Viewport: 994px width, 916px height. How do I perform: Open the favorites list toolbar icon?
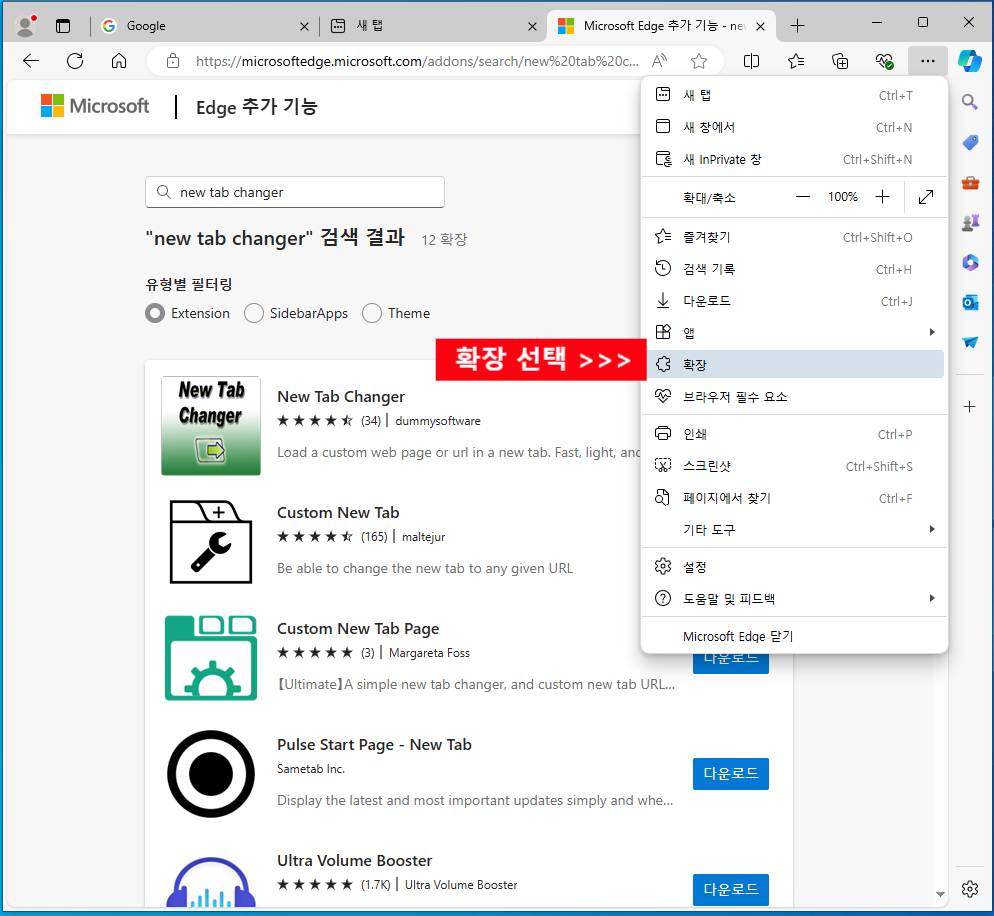pyautogui.click(x=796, y=61)
